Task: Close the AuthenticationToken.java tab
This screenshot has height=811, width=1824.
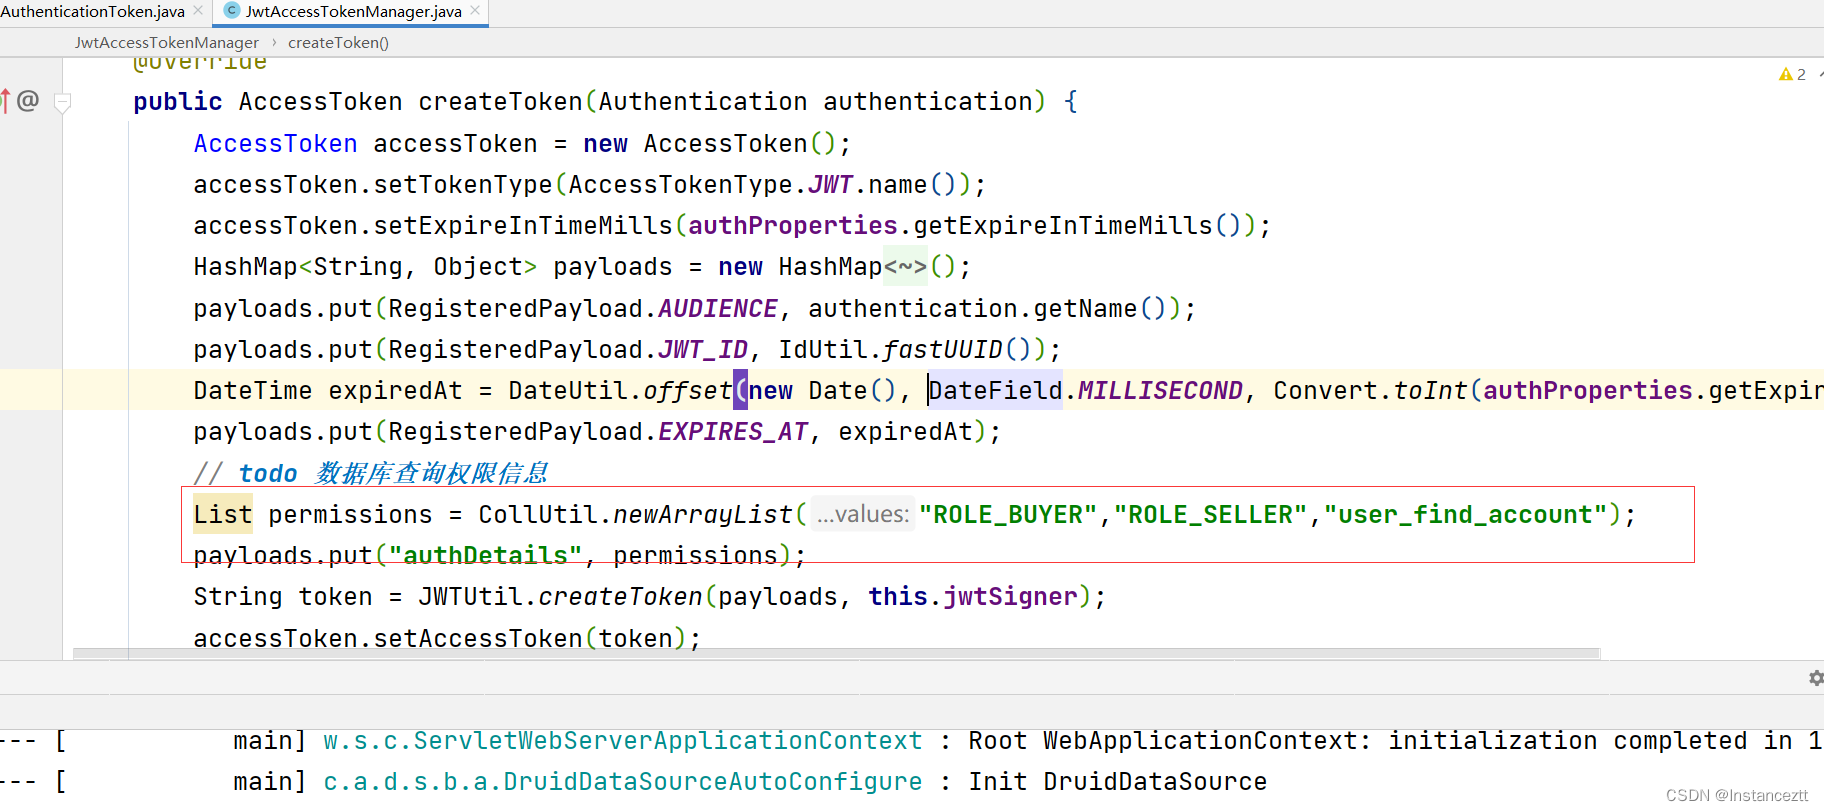Action: [198, 11]
